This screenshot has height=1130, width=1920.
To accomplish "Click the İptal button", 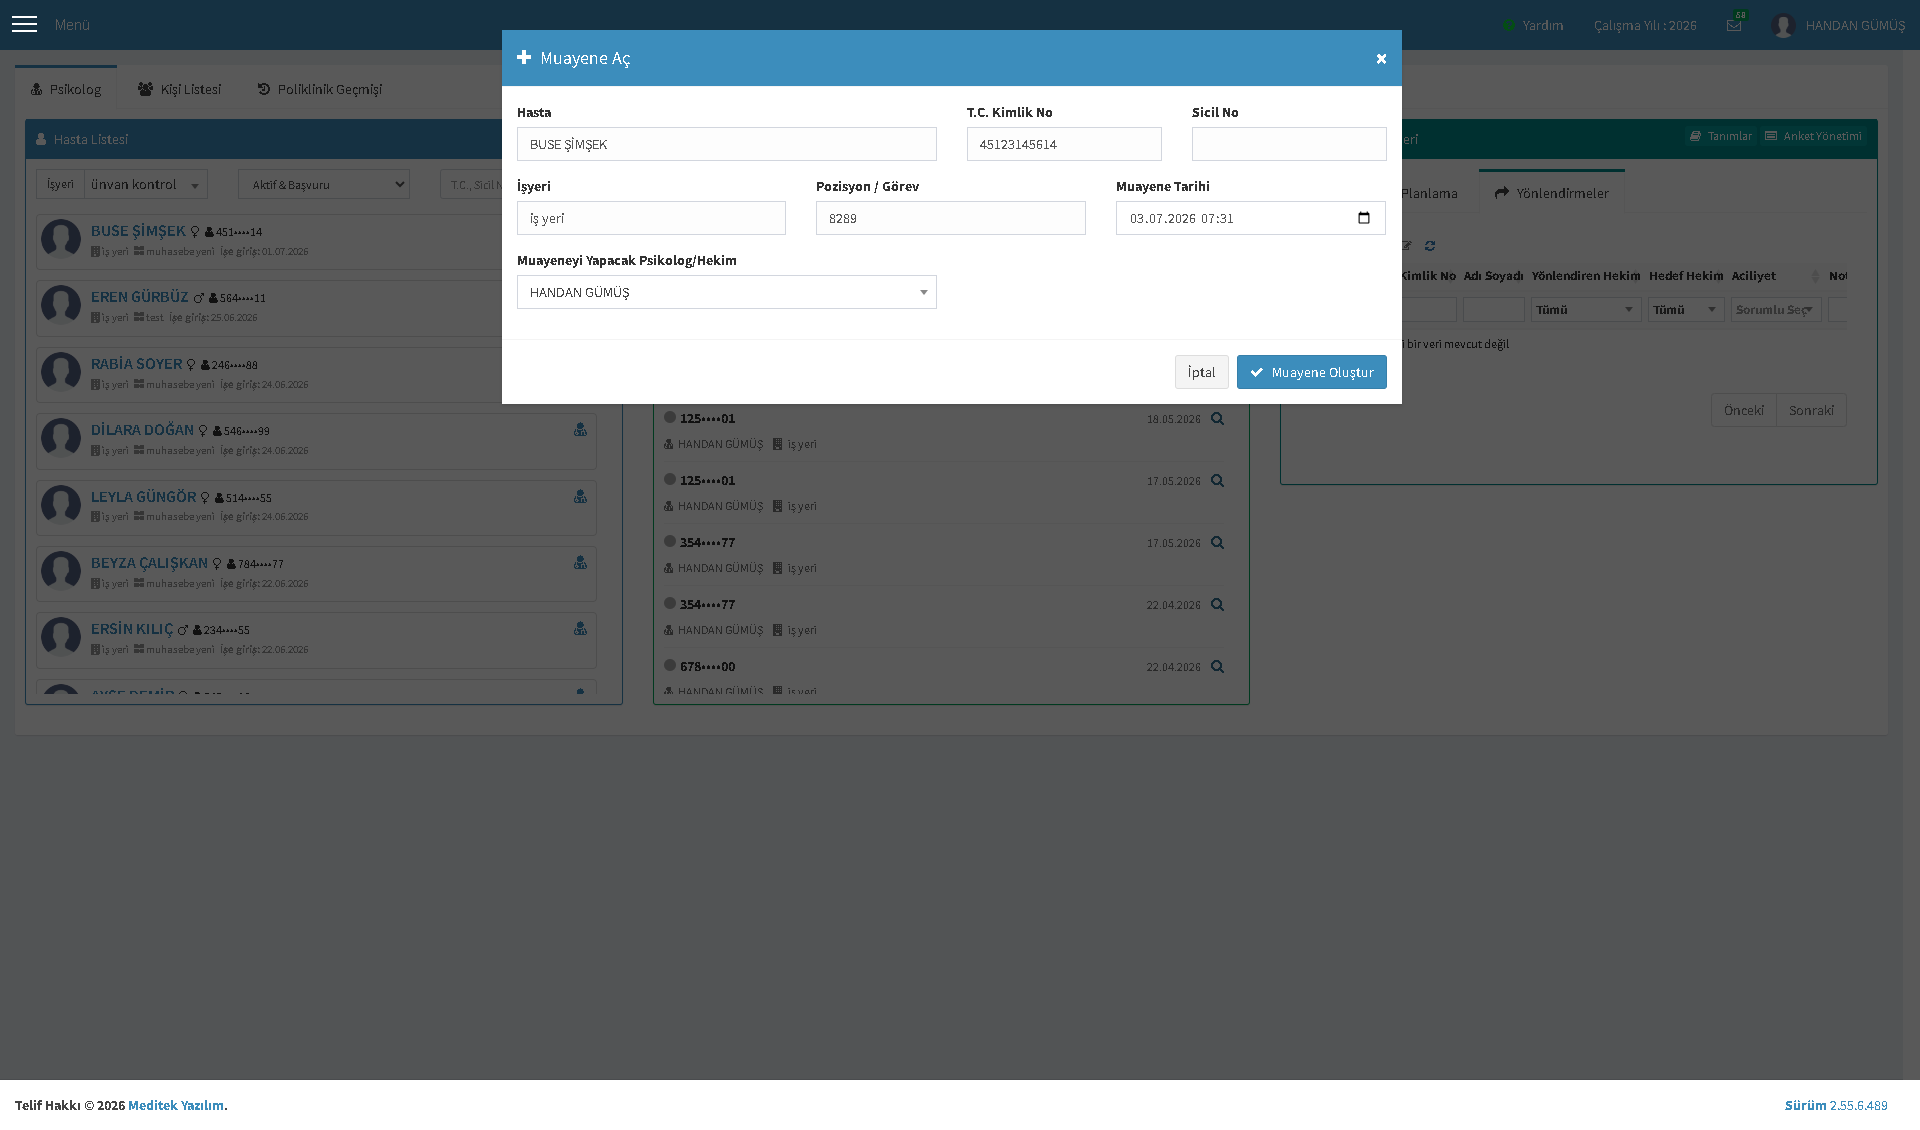I will tap(1201, 372).
